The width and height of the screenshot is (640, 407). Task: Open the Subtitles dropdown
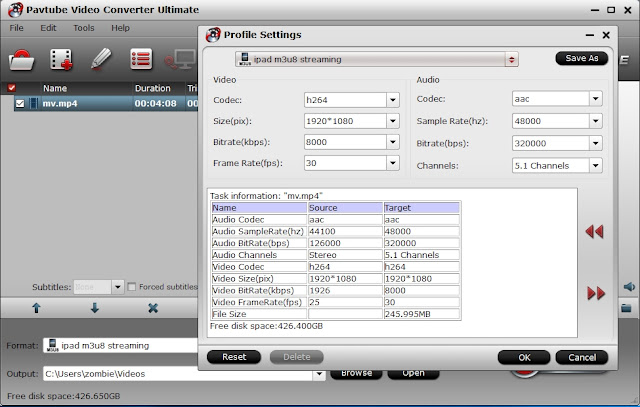click(118, 287)
